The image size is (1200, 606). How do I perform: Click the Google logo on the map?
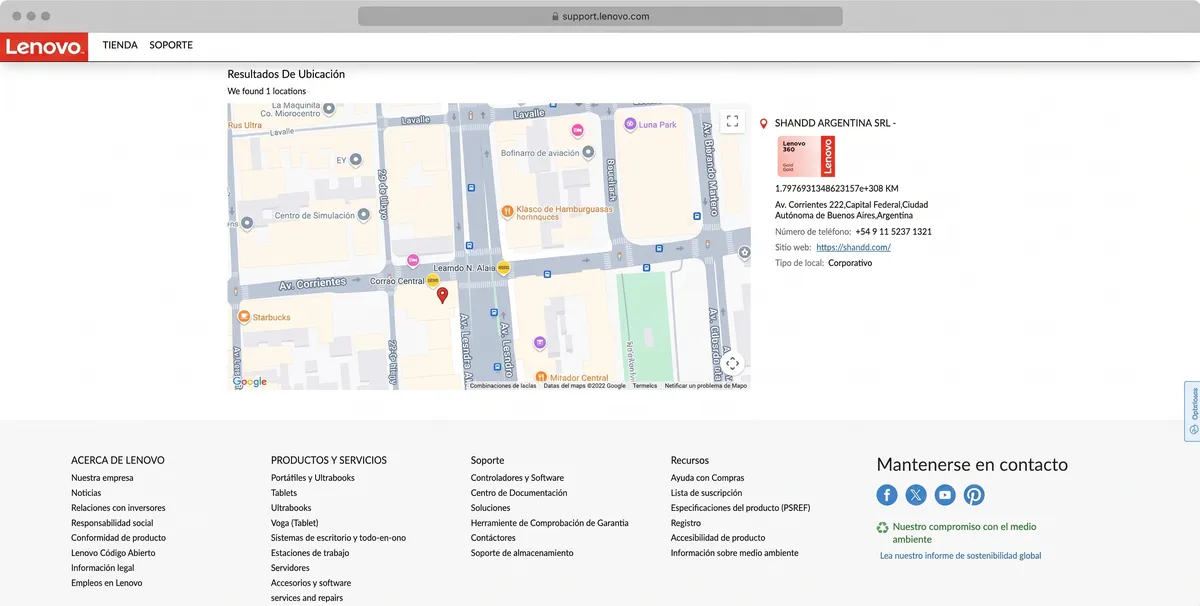[250, 382]
